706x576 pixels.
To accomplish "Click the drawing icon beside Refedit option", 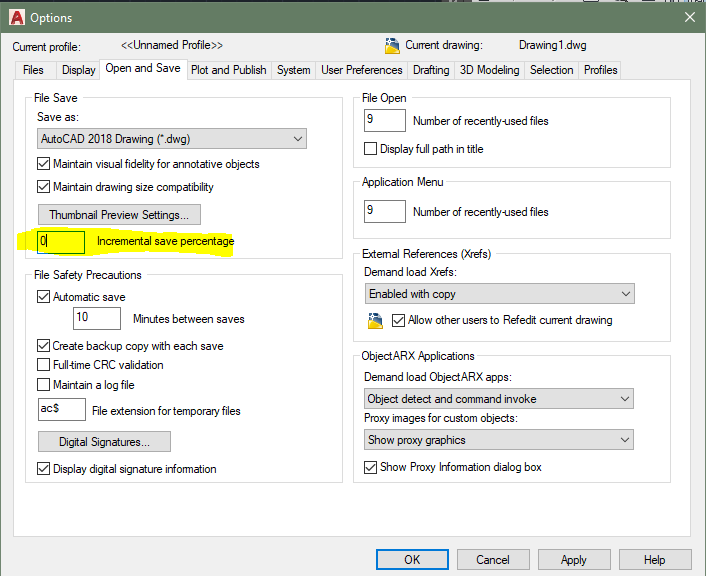I will pos(375,321).
